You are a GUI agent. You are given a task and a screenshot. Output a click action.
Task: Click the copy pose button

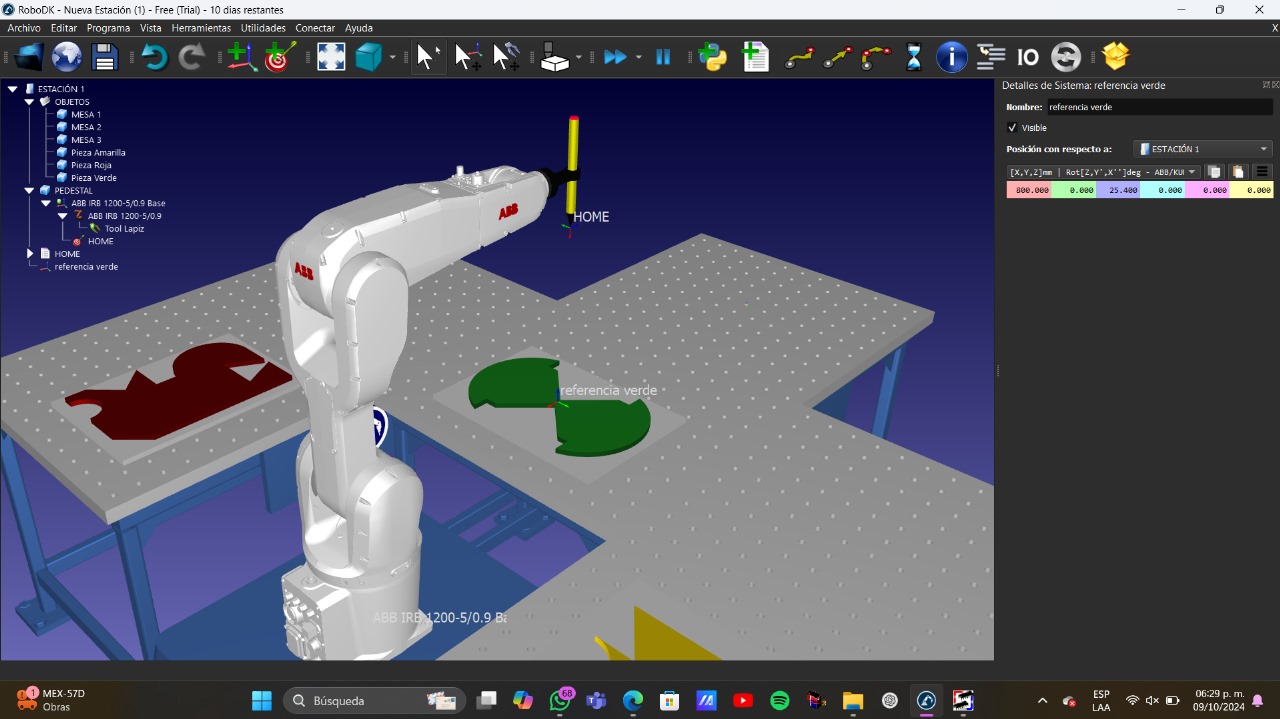[1214, 172]
